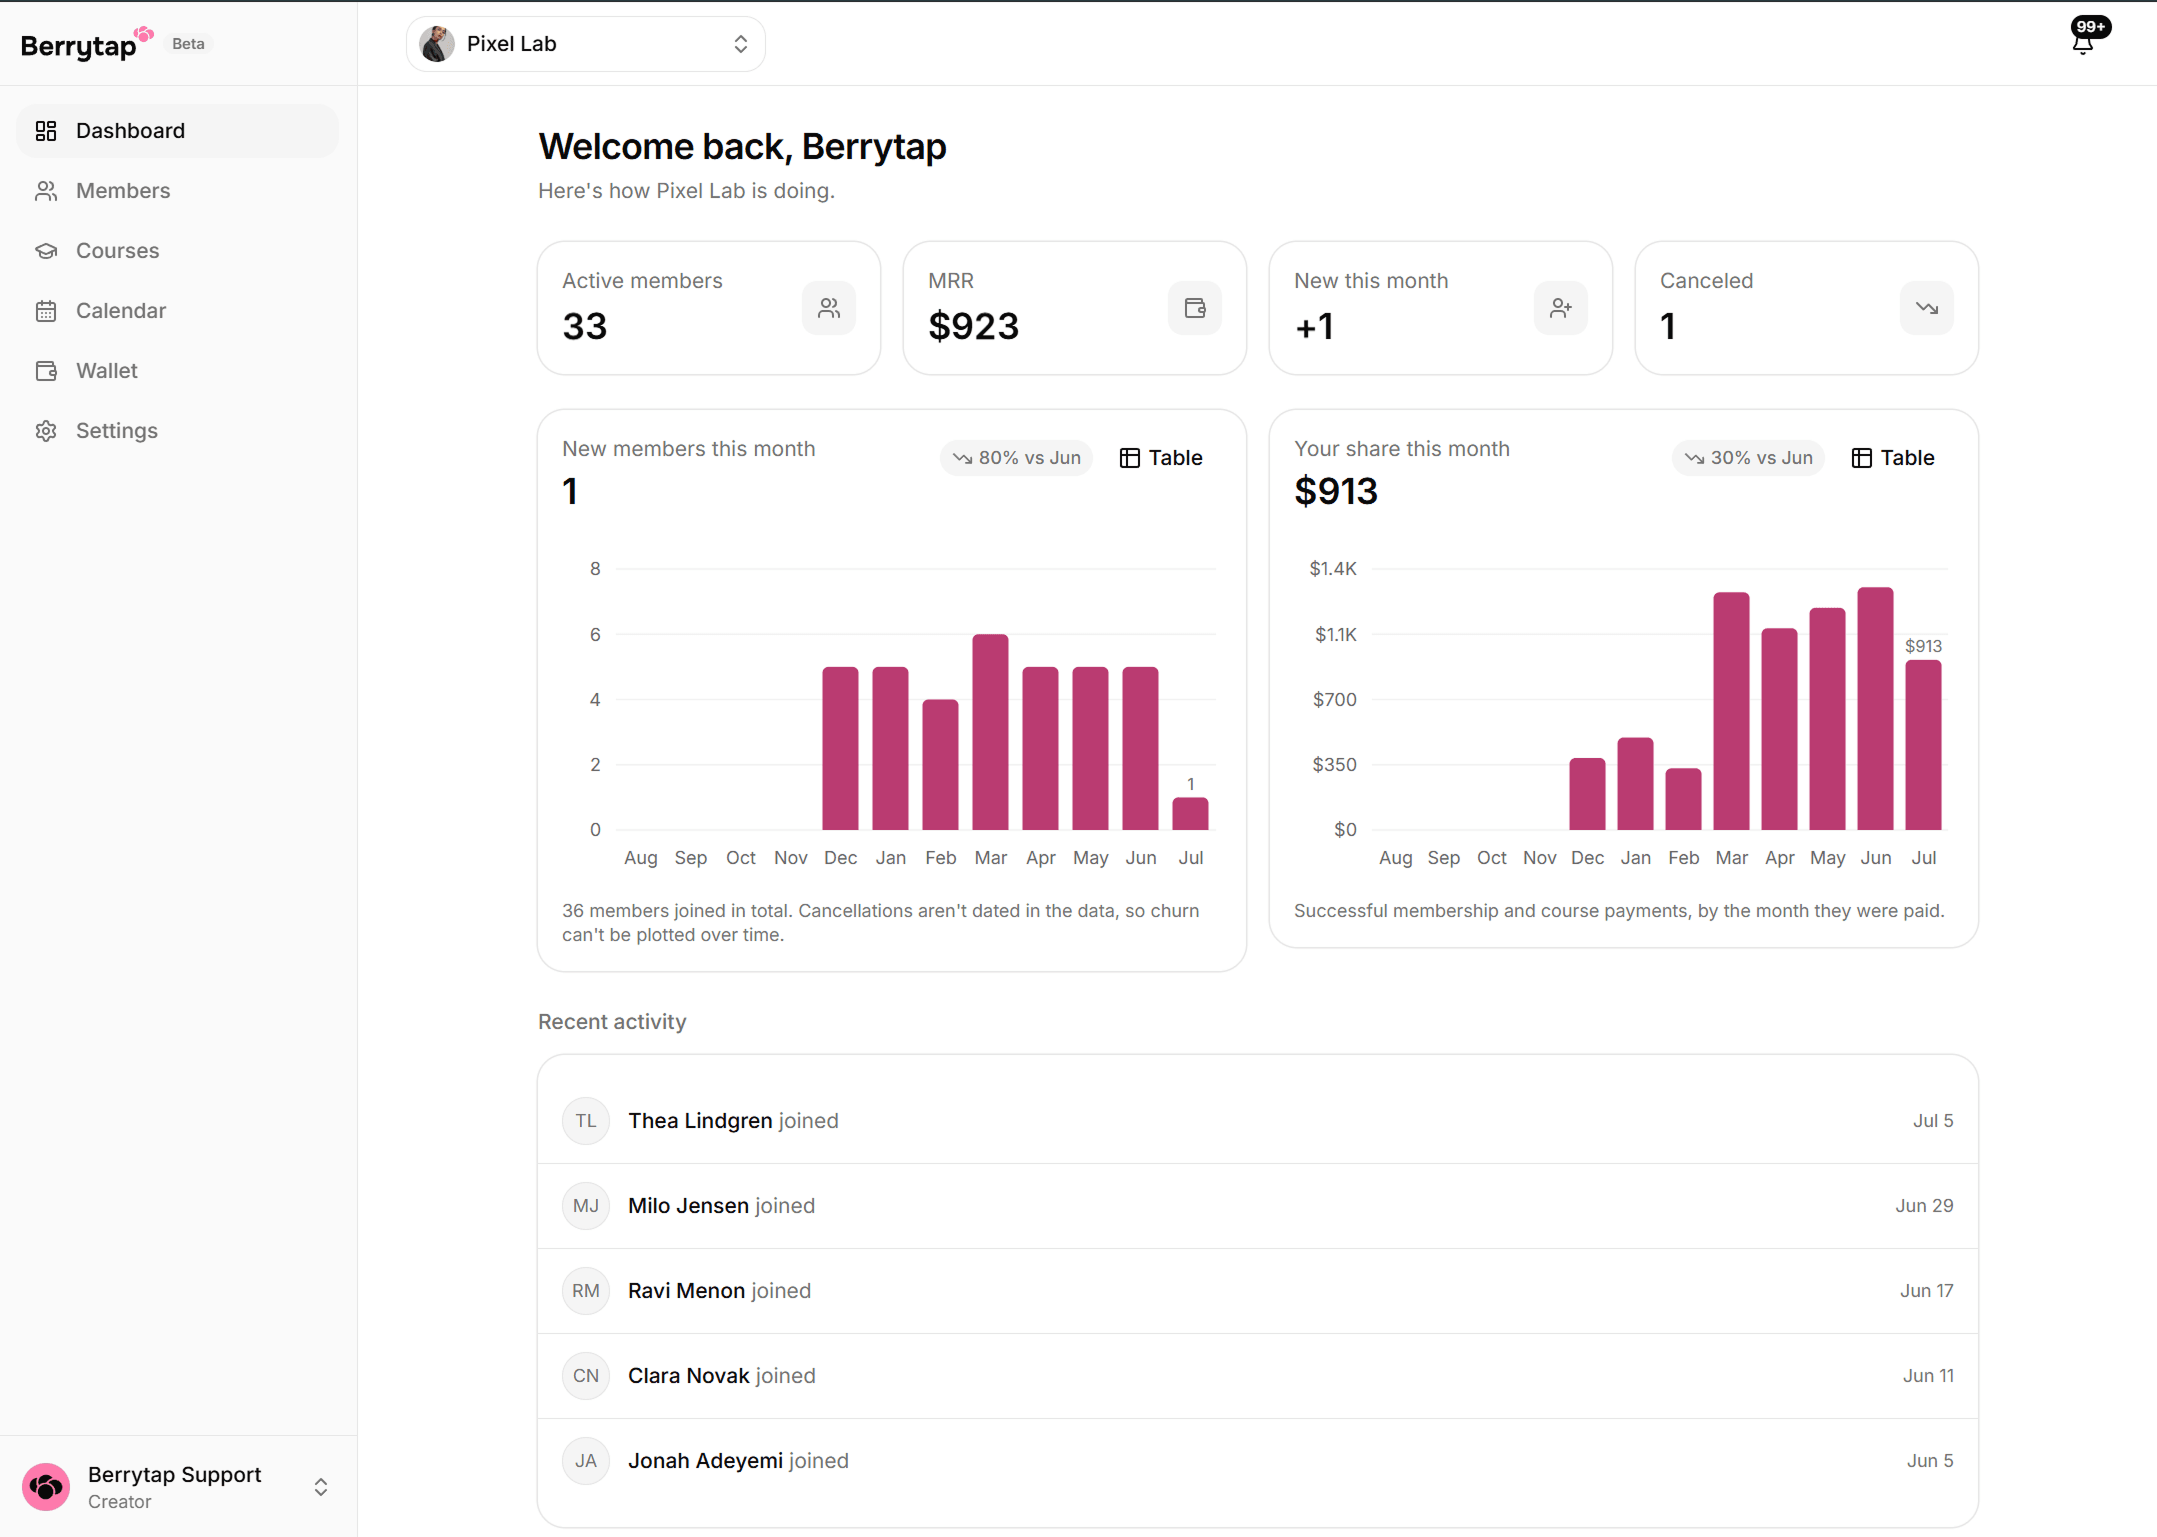Screen dimensions: 2157x1537
Task: Click the Canceled count card
Action: tap(1807, 308)
